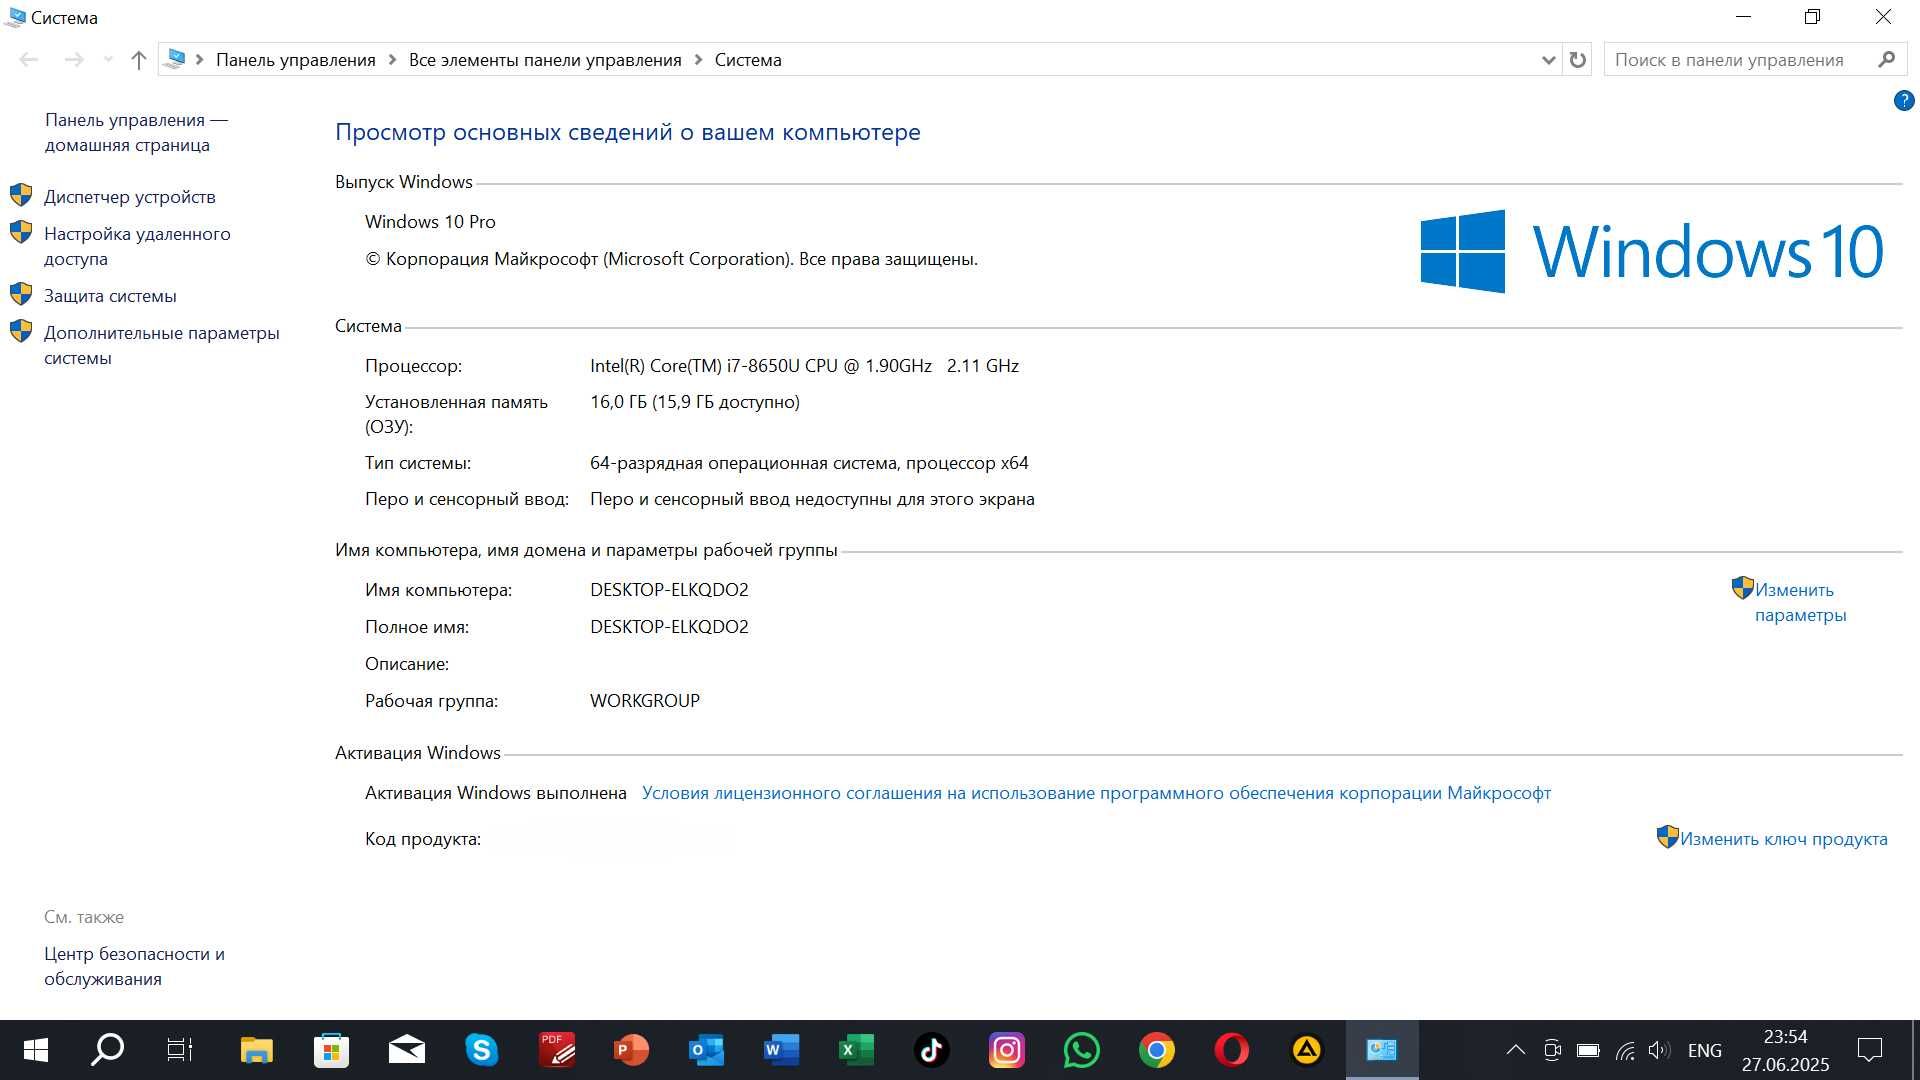This screenshot has height=1080, width=1920.
Task: Open Instagram from taskbar
Action: (1006, 1050)
